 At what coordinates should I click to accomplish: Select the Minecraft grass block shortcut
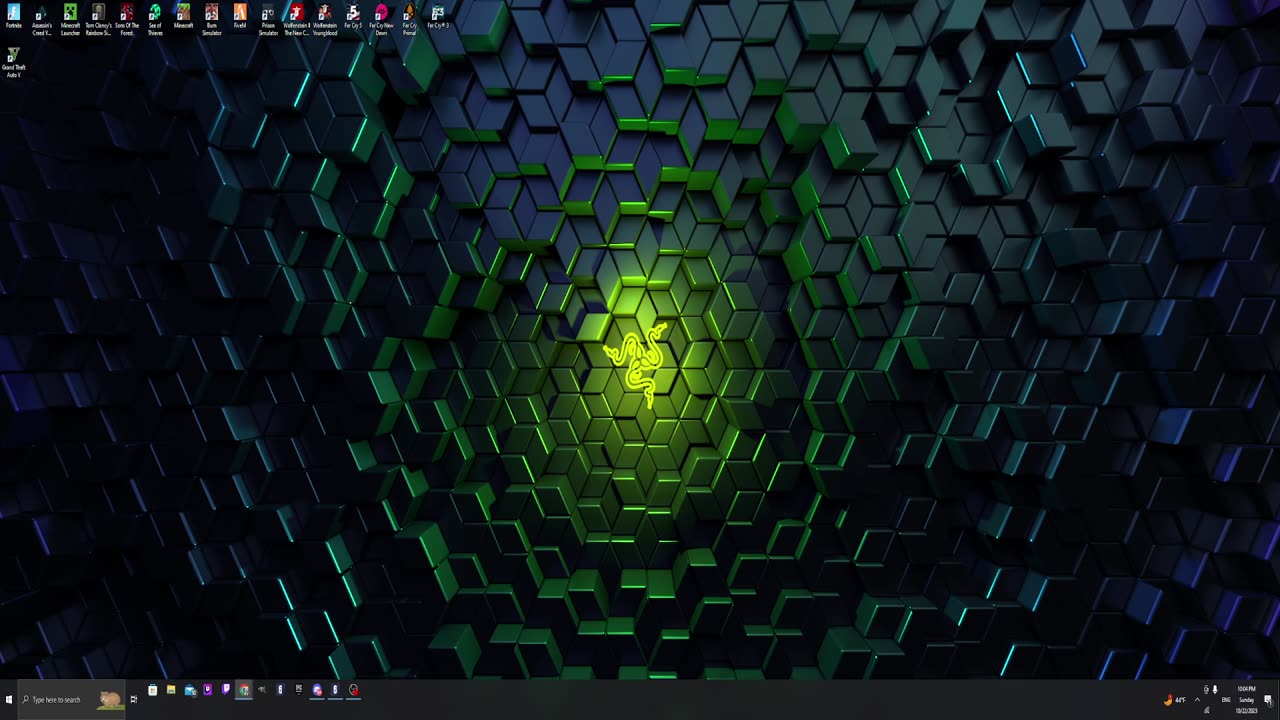(183, 17)
